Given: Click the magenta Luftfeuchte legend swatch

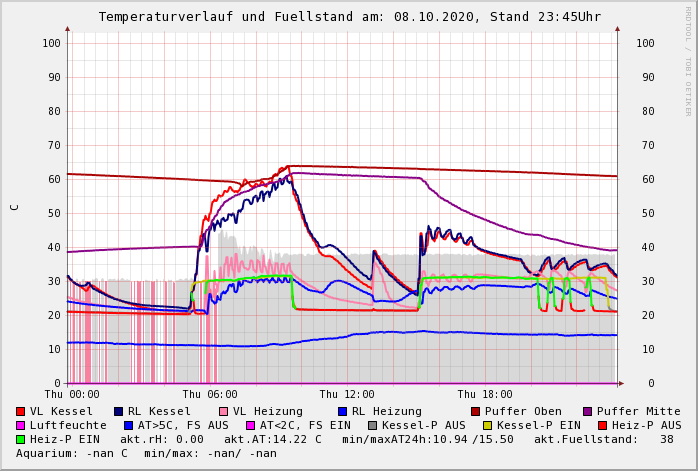Looking at the screenshot, I should [21, 425].
